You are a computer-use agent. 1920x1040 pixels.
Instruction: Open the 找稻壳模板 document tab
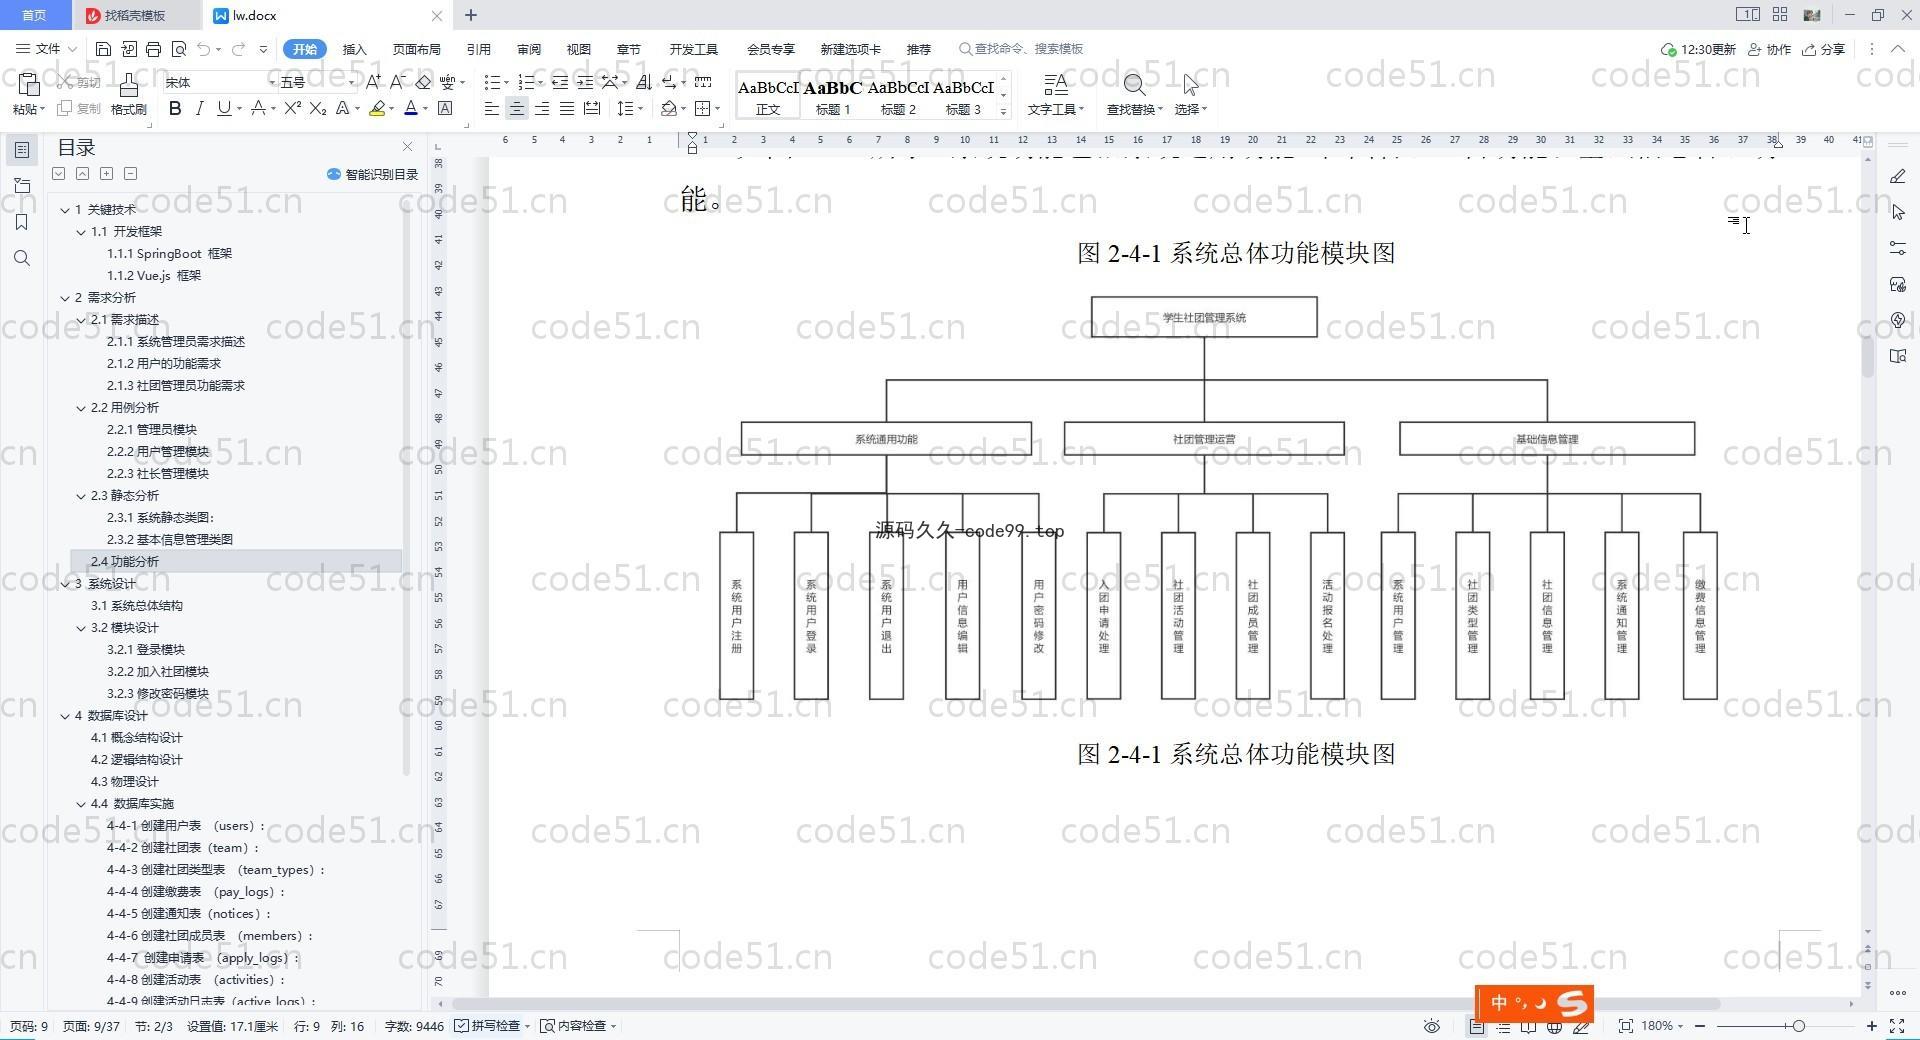[136, 15]
